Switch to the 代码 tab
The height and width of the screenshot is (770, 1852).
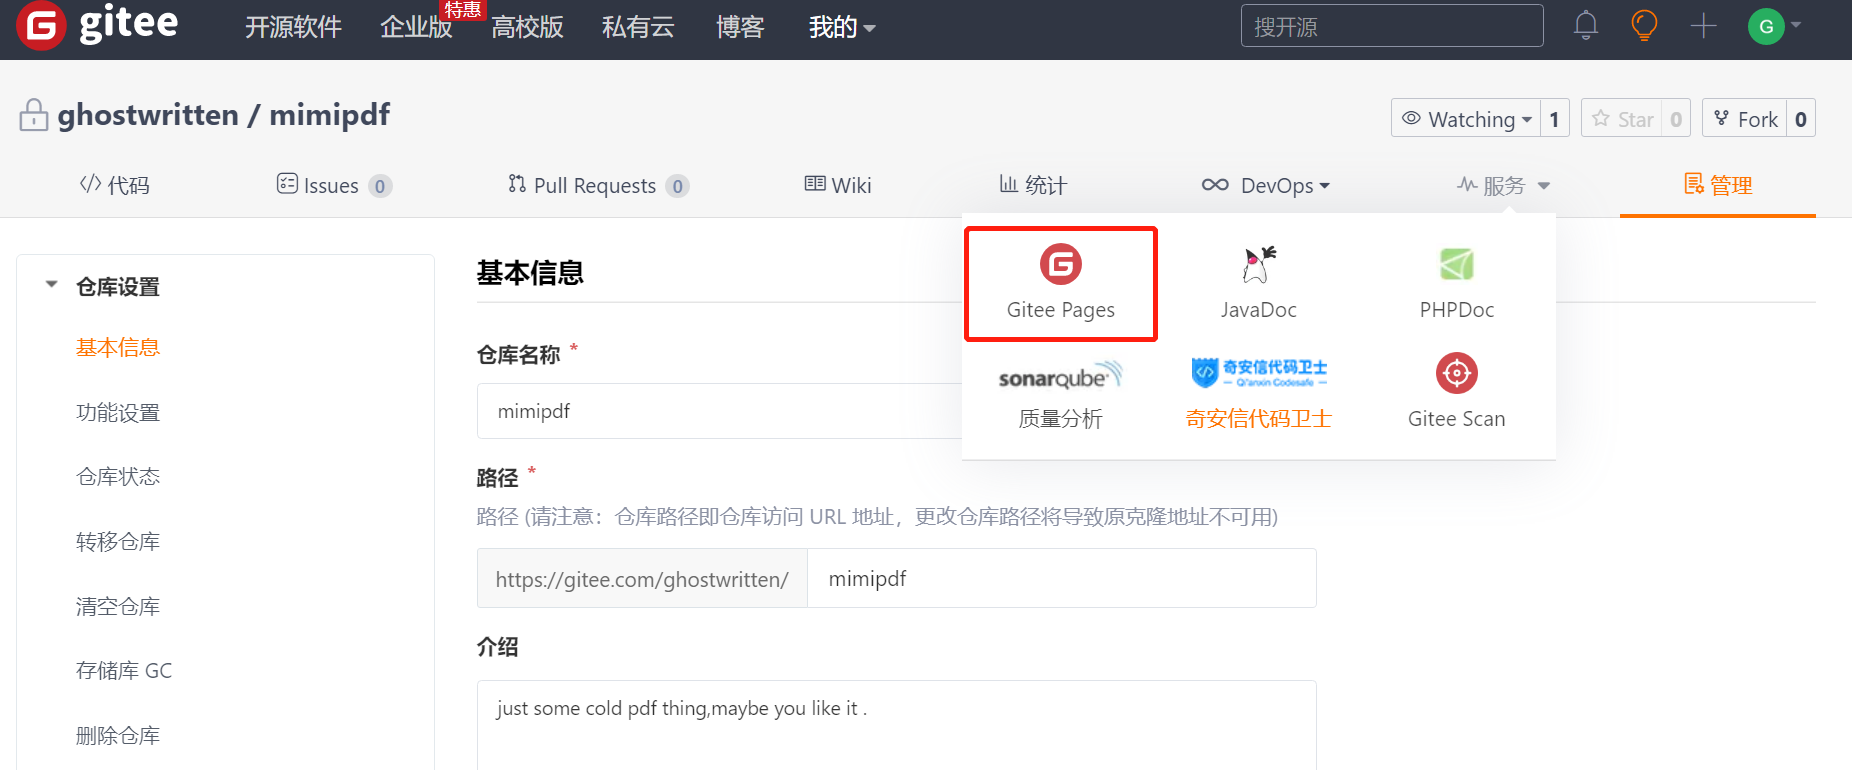(114, 185)
